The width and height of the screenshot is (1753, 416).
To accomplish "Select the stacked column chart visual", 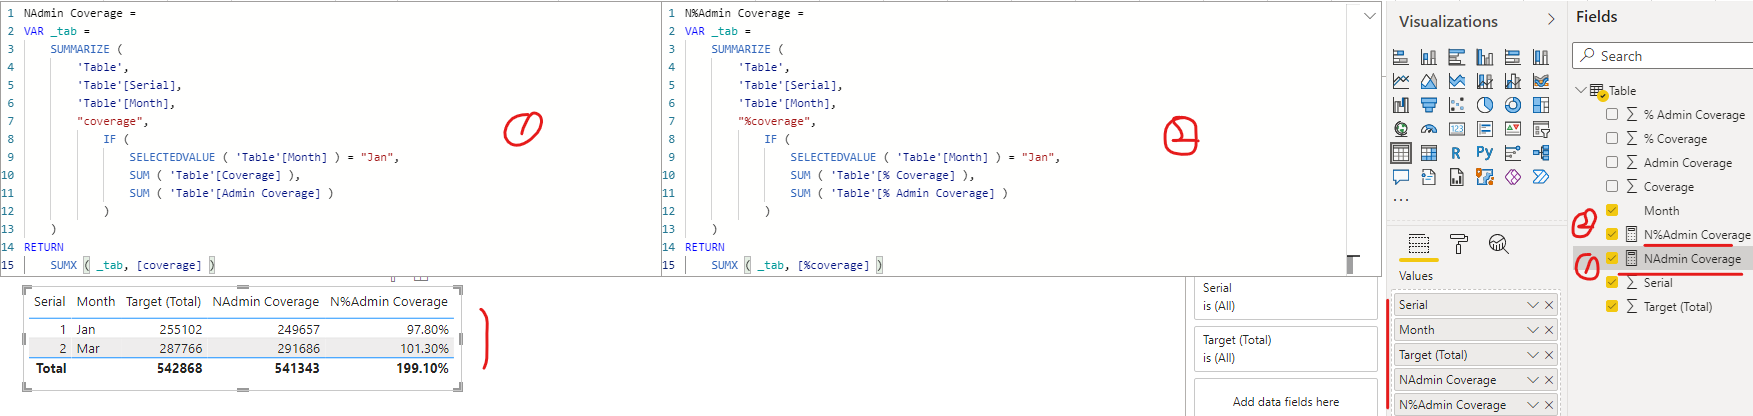I will [x=1429, y=57].
